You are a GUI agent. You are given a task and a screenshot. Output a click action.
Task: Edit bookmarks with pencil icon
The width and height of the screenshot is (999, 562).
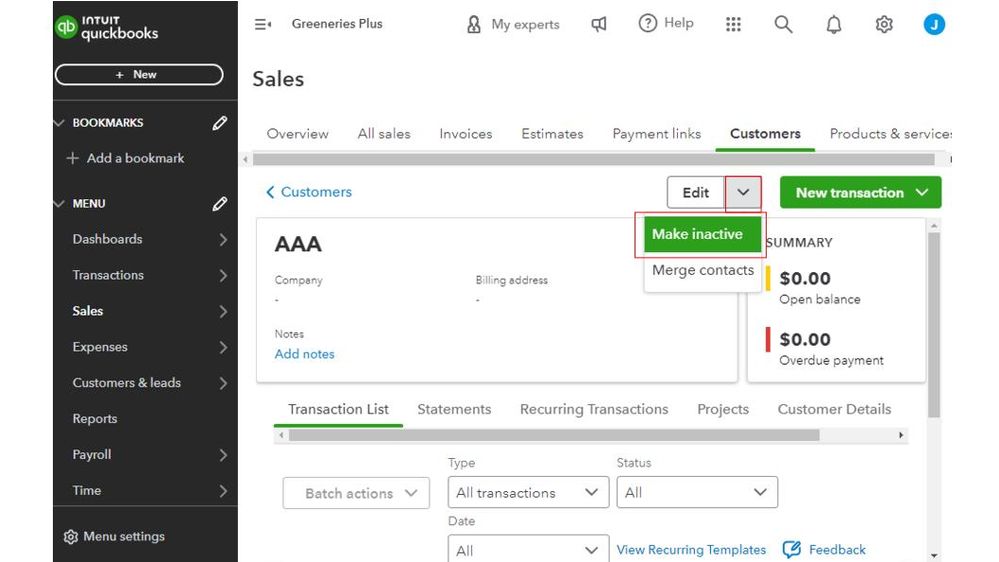tap(220, 123)
